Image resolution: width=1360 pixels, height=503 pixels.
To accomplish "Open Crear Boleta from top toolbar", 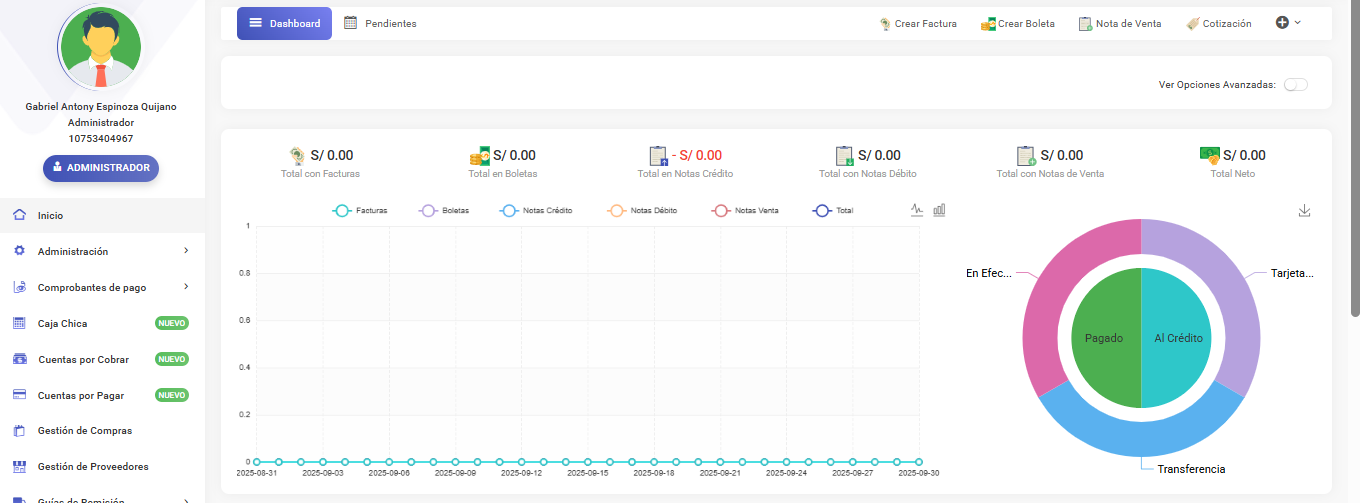I will click(x=1018, y=24).
